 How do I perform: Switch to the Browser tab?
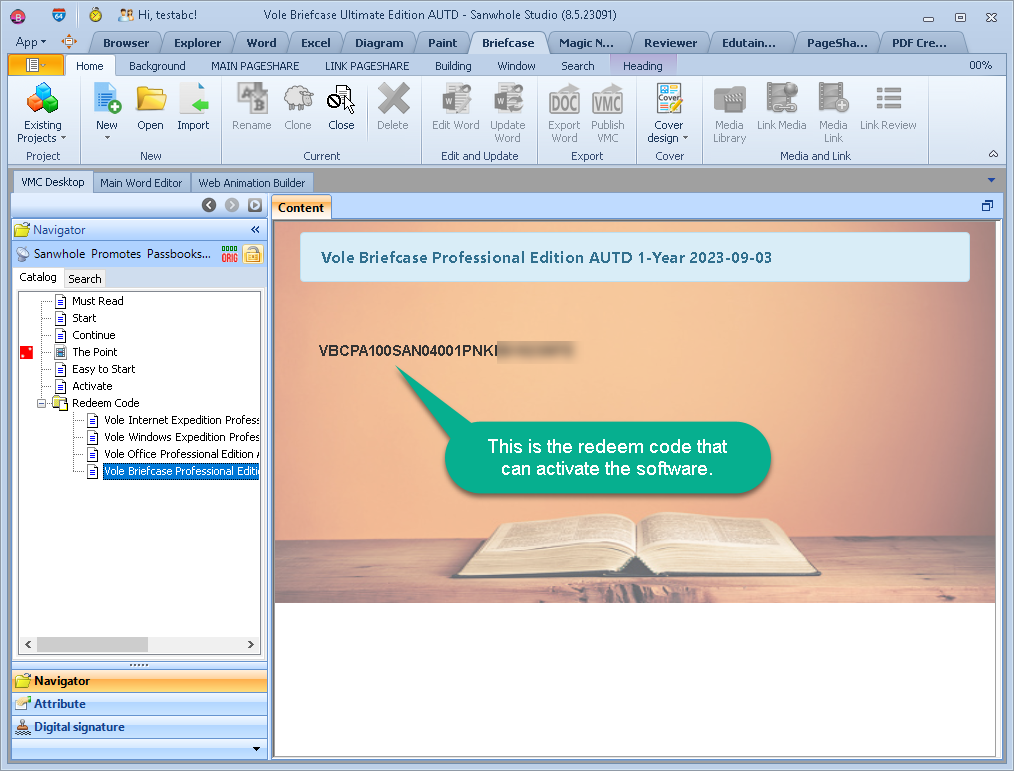(x=126, y=43)
